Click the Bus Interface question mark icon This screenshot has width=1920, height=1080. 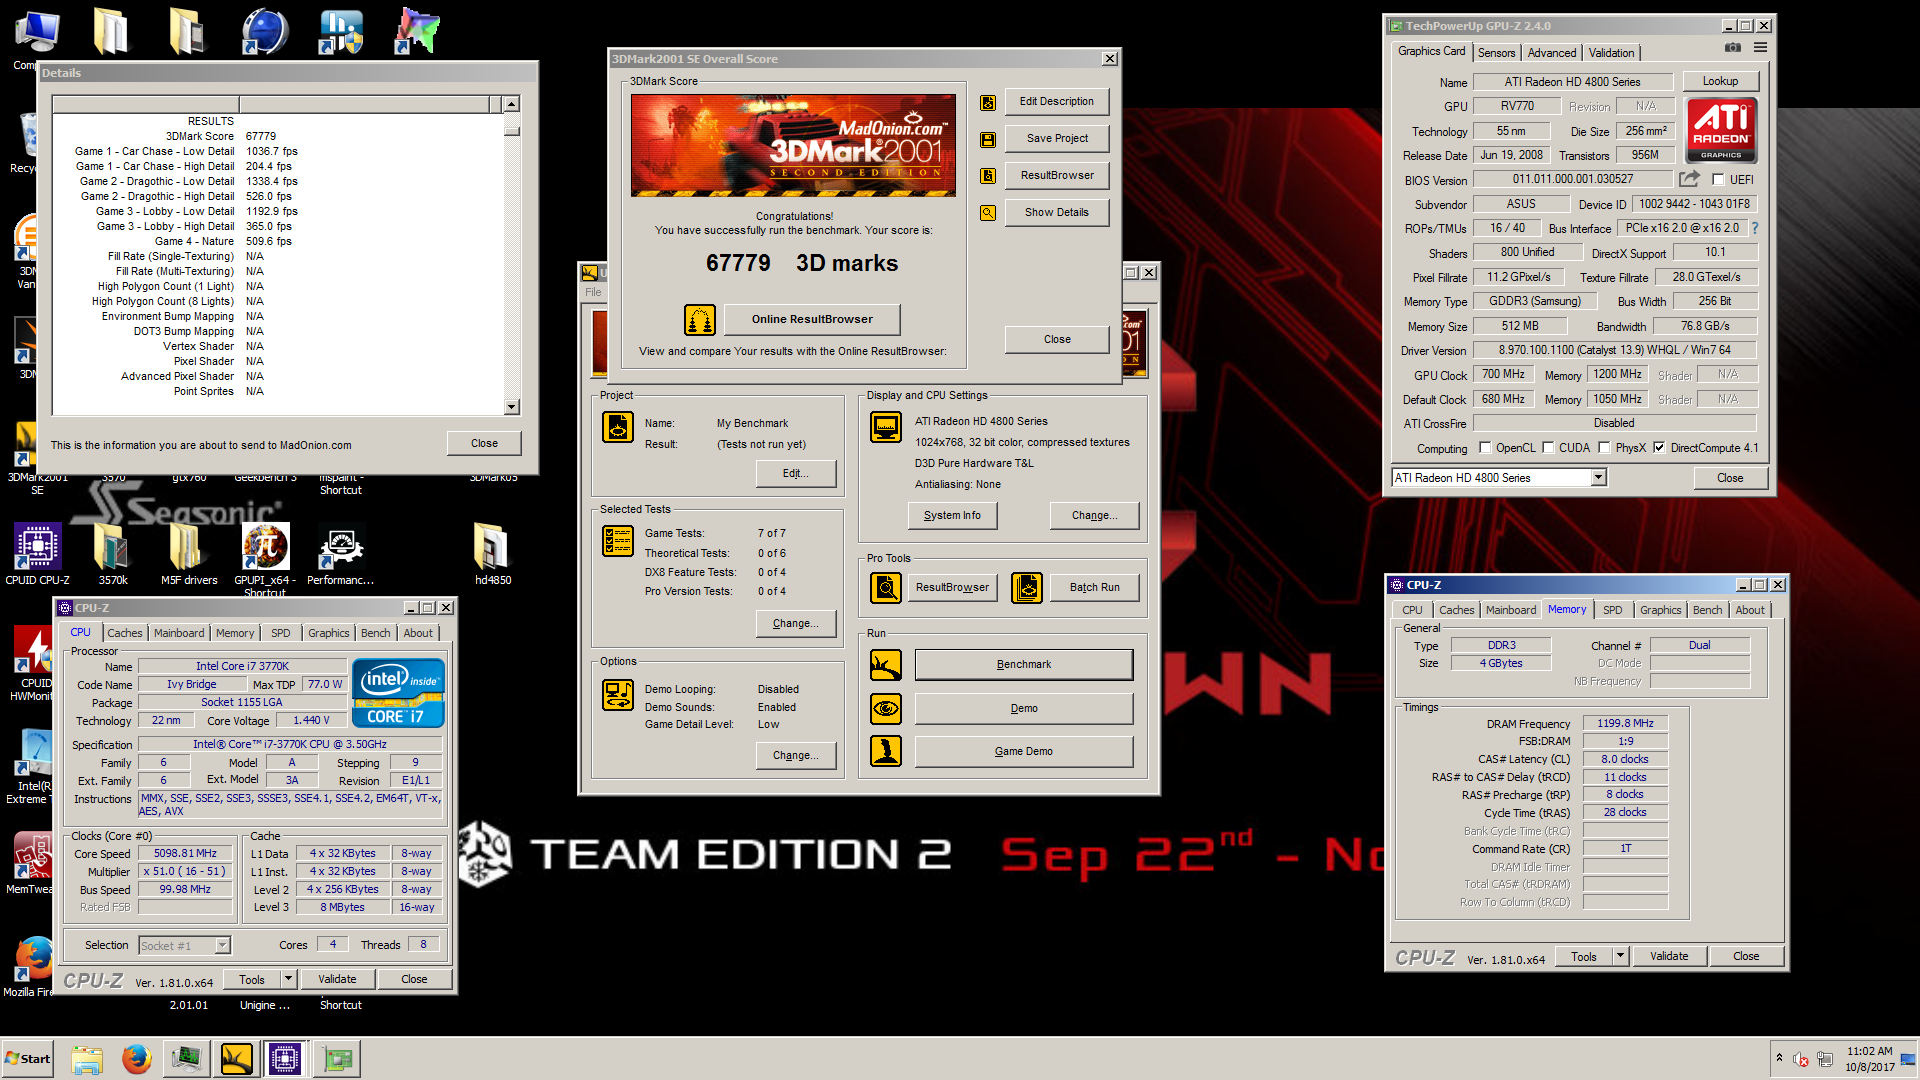pyautogui.click(x=1754, y=228)
